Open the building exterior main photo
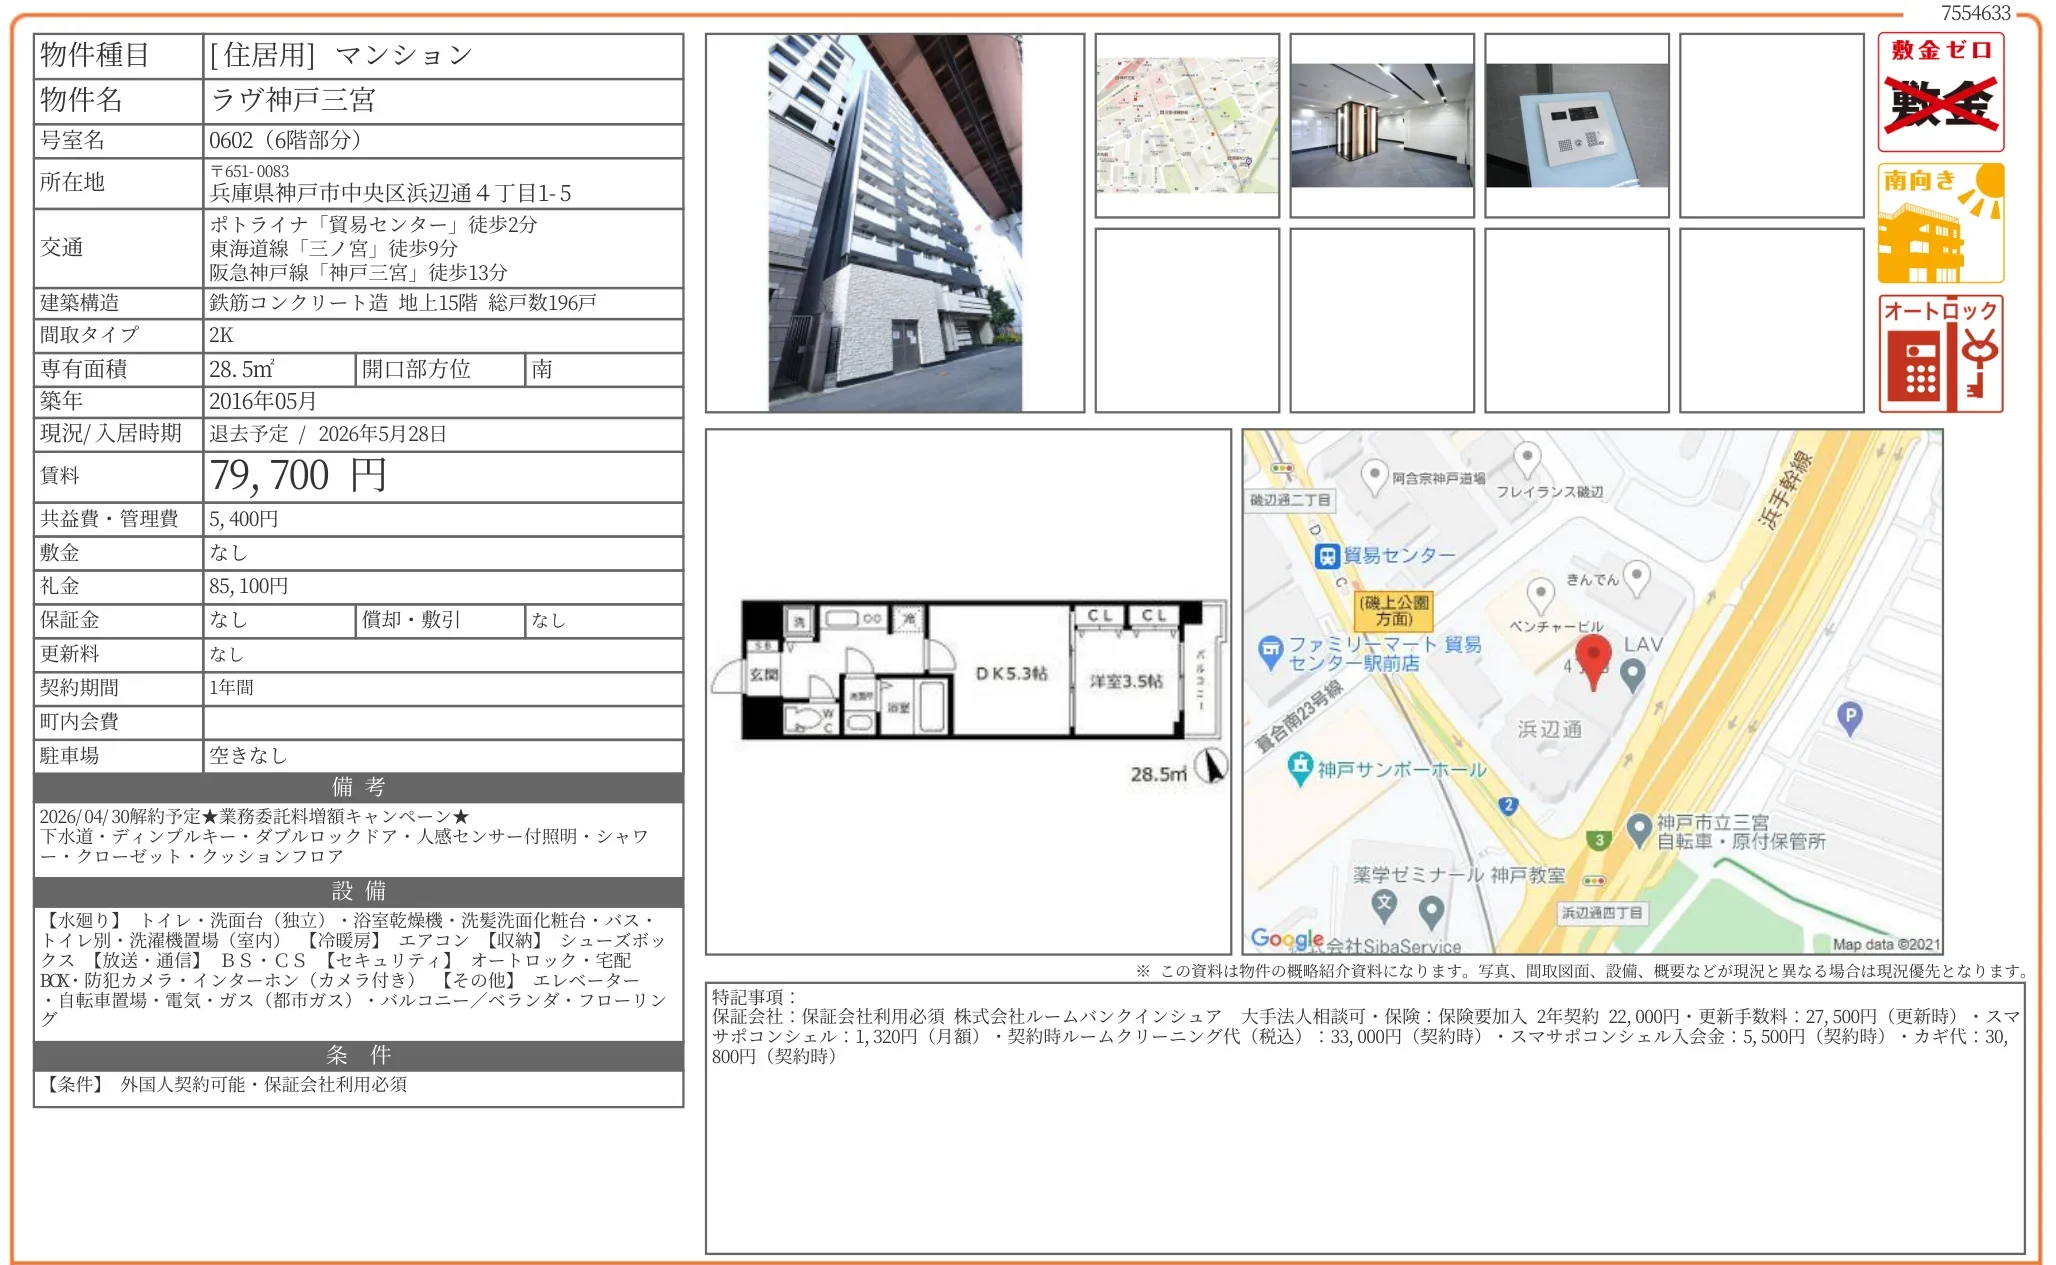The image size is (2056, 1265). click(894, 223)
